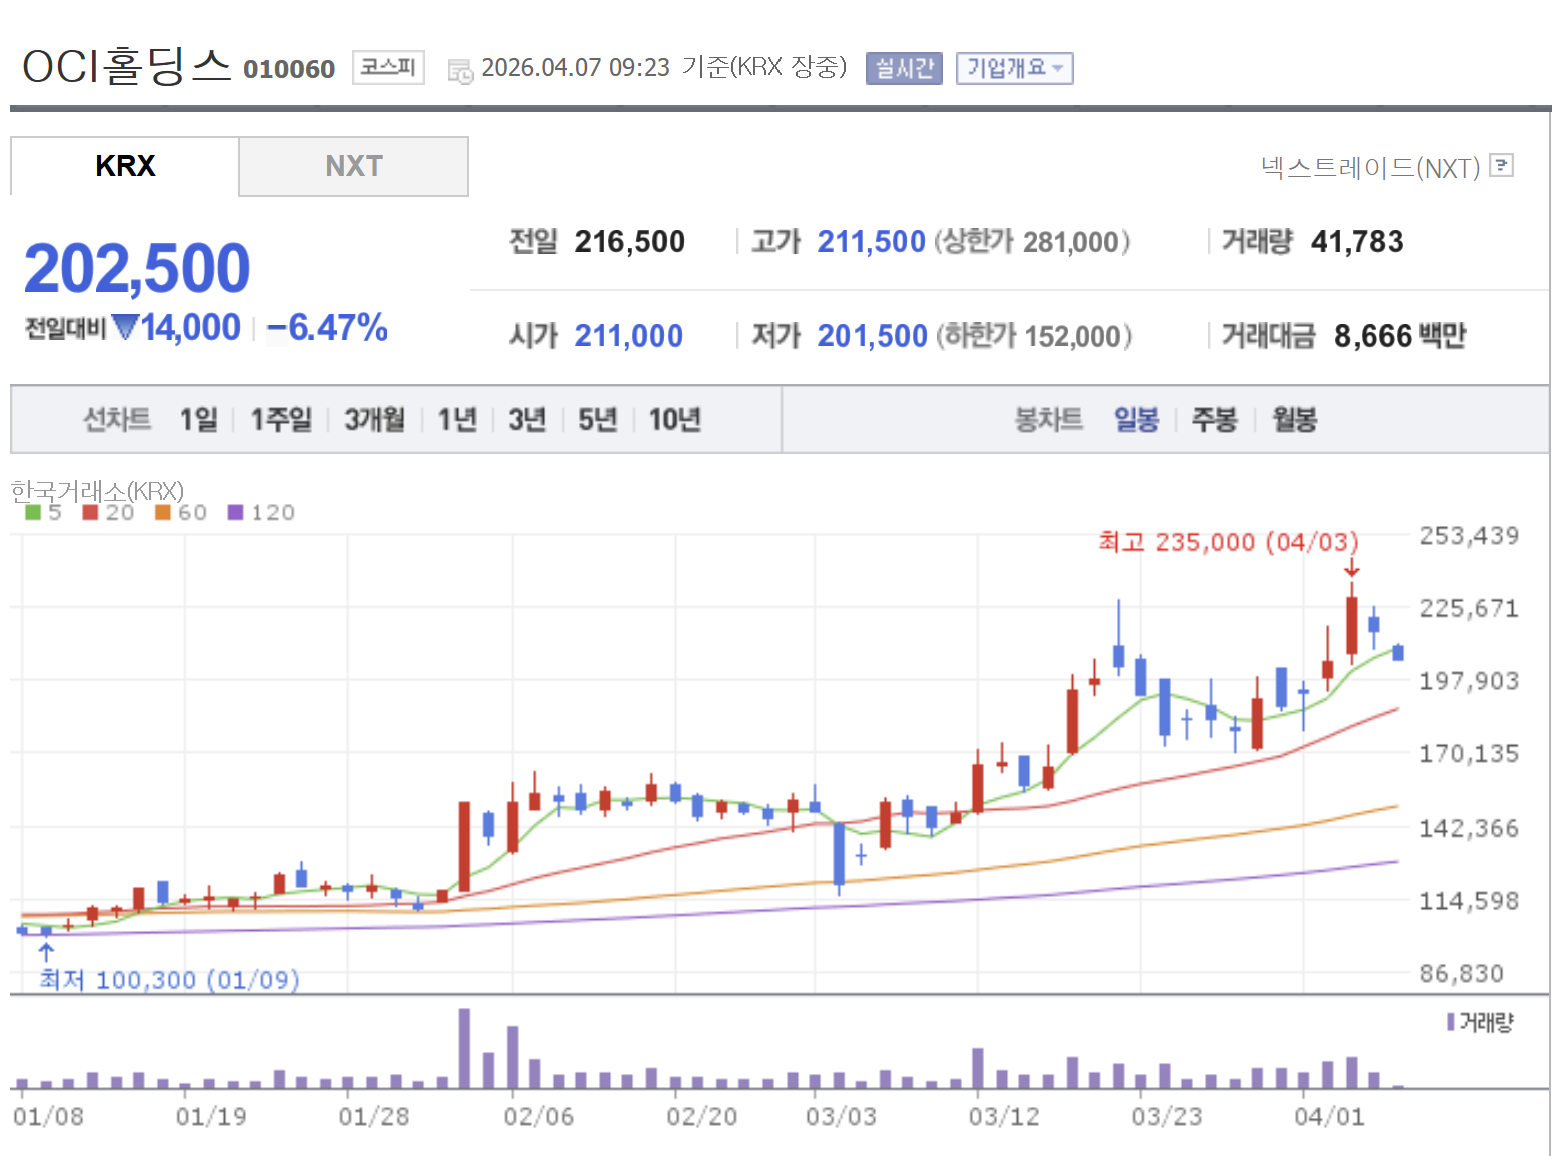Select the KRX tab
The image size is (1552, 1156).
pos(124,166)
